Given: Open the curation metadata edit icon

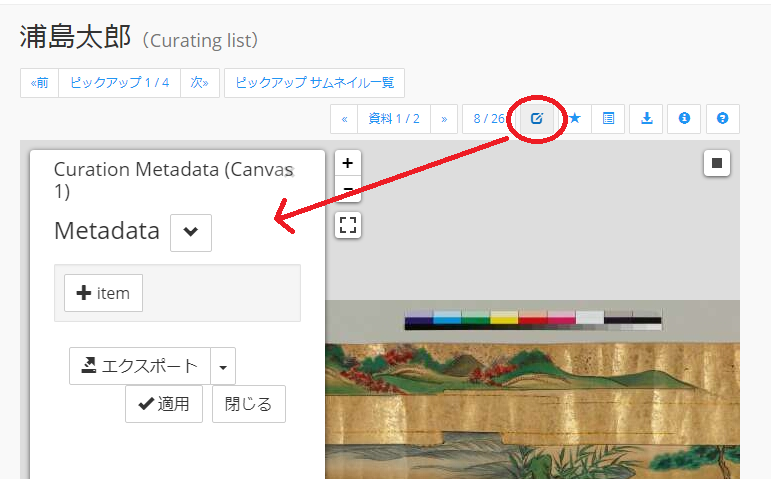Looking at the screenshot, I should (536, 119).
